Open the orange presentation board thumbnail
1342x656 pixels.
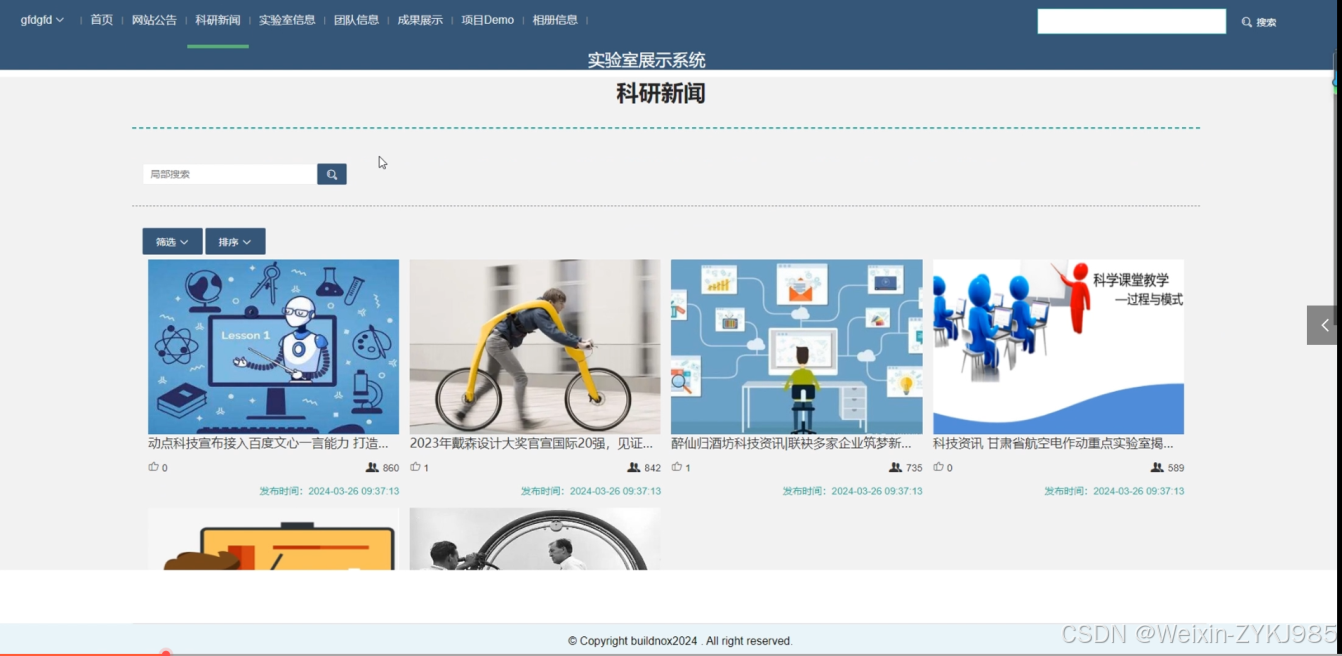click(273, 539)
